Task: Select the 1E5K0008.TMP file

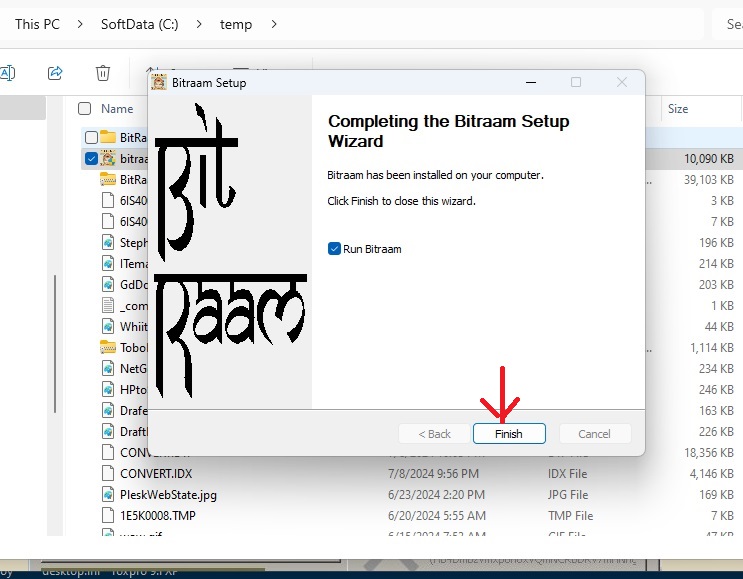Action: point(158,516)
